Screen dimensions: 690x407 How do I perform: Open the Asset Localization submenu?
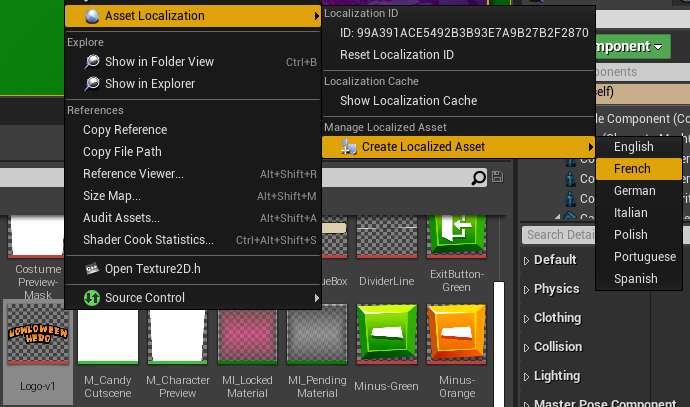click(193, 16)
